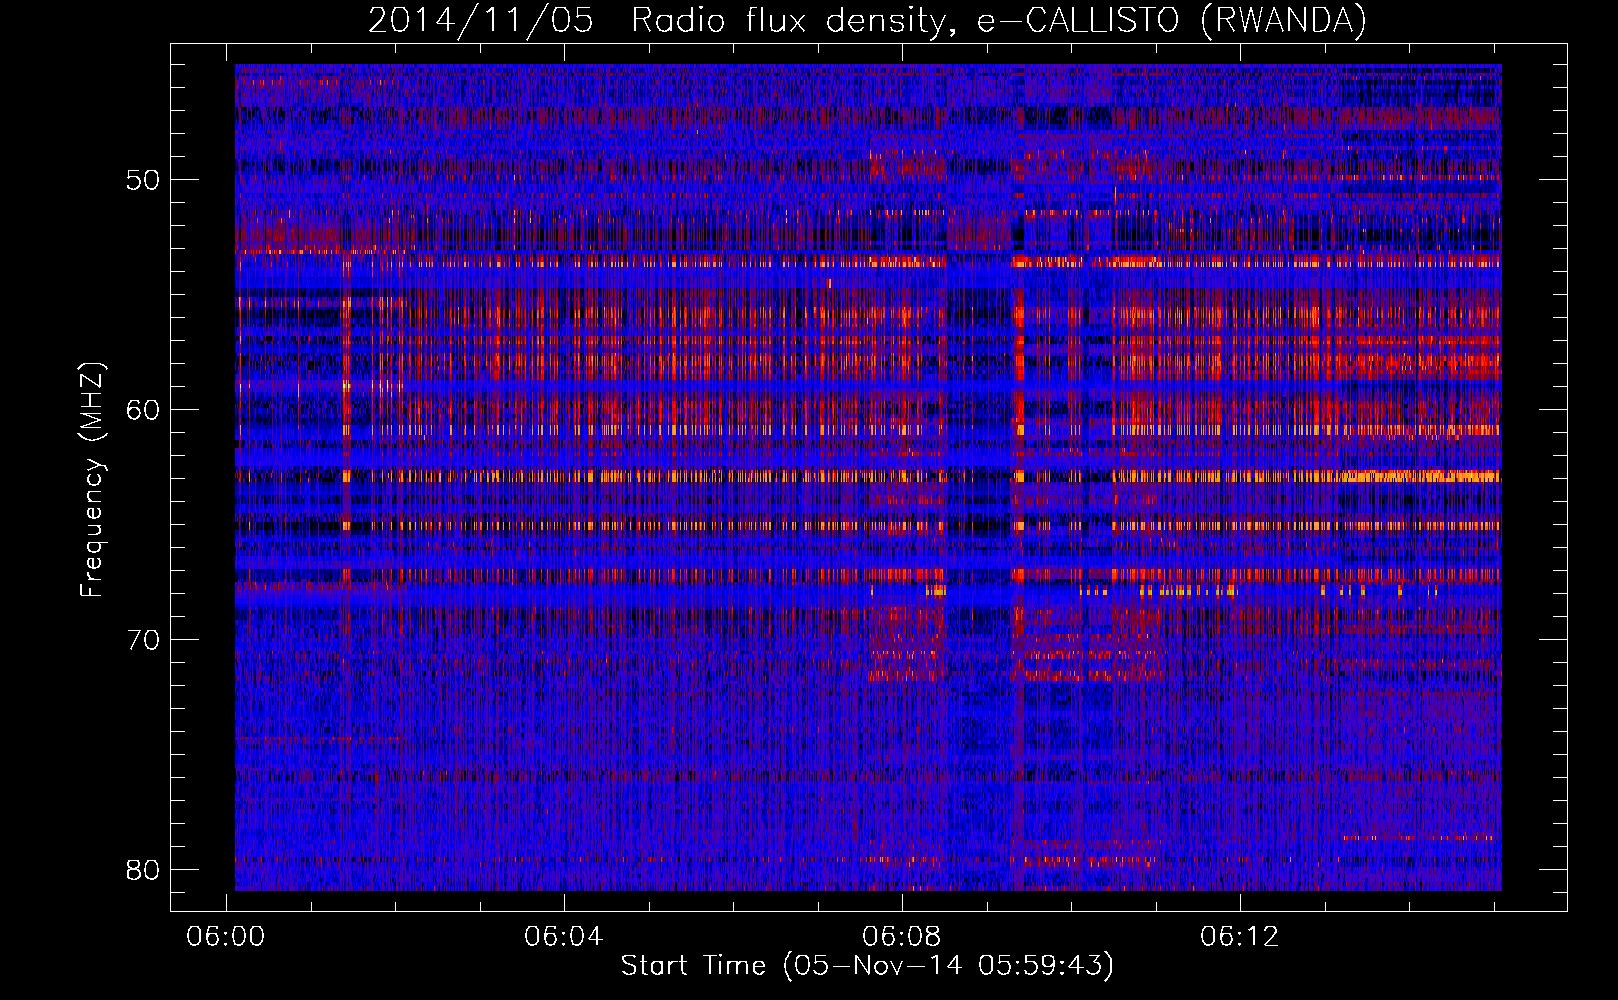
Task: Click the '80' frequency tick label
Action: tap(143, 870)
